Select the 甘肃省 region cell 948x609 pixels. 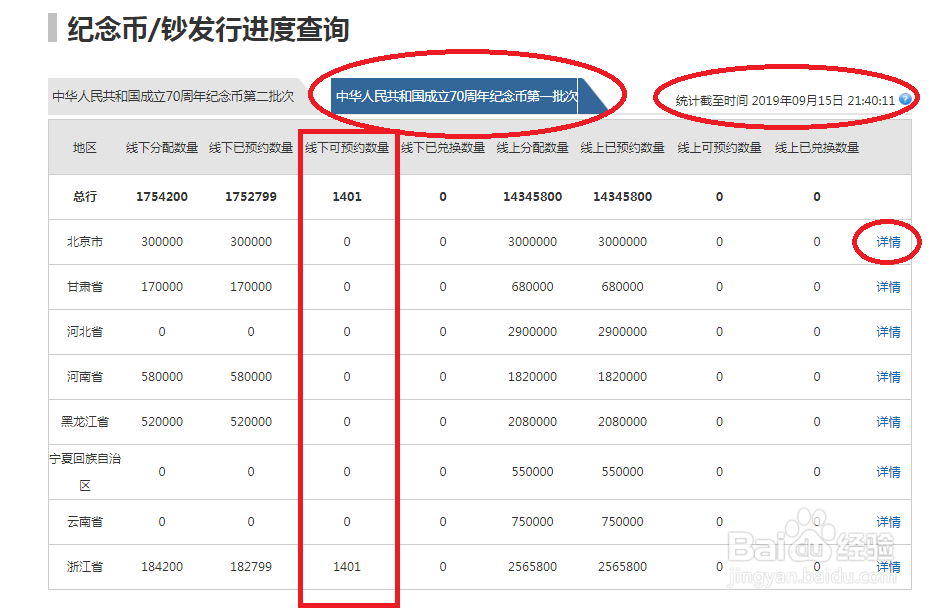85,287
